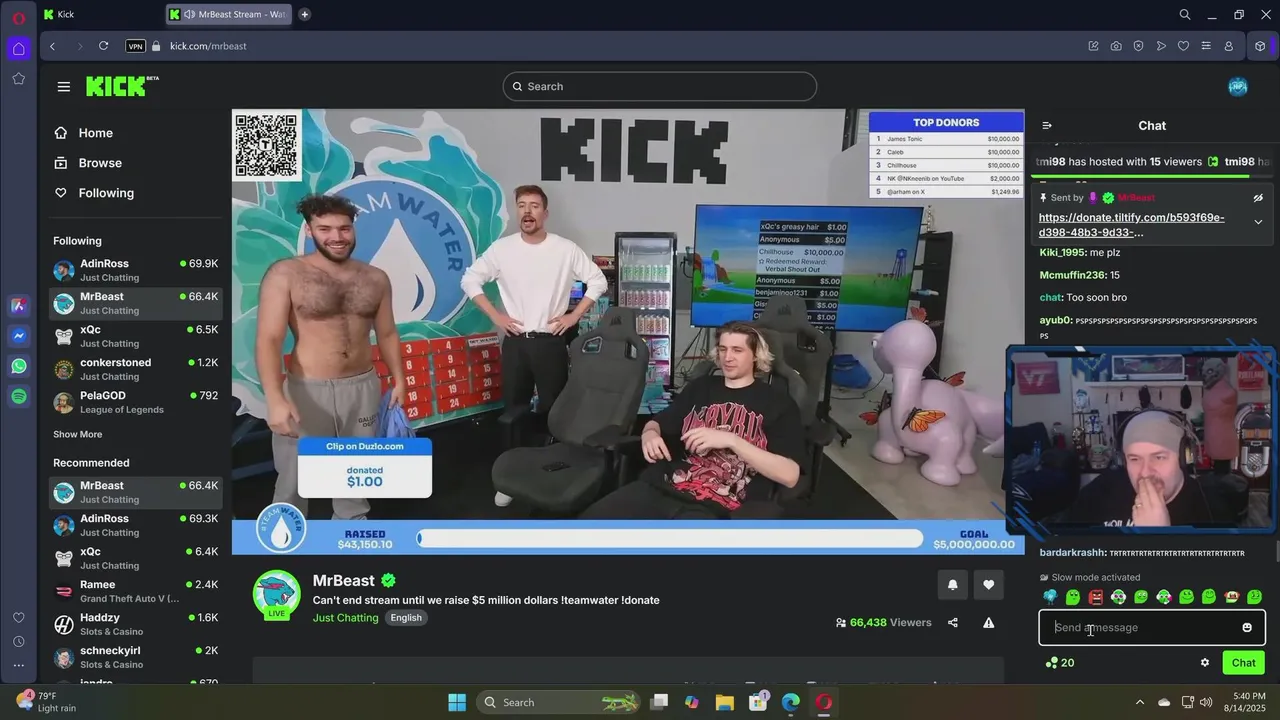This screenshot has width=1280, height=720.
Task: Reload the page
Action: [103, 46]
